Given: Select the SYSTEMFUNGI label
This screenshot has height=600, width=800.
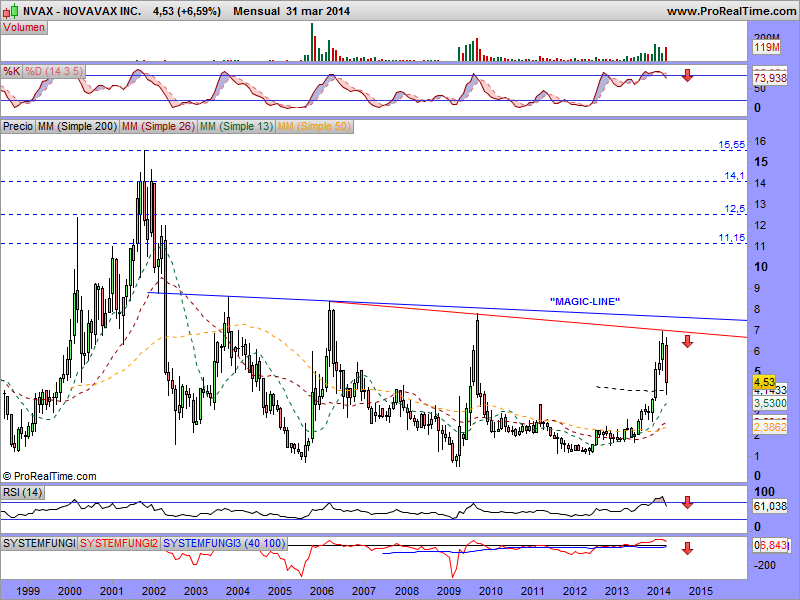Looking at the screenshot, I should pyautogui.click(x=39, y=544).
